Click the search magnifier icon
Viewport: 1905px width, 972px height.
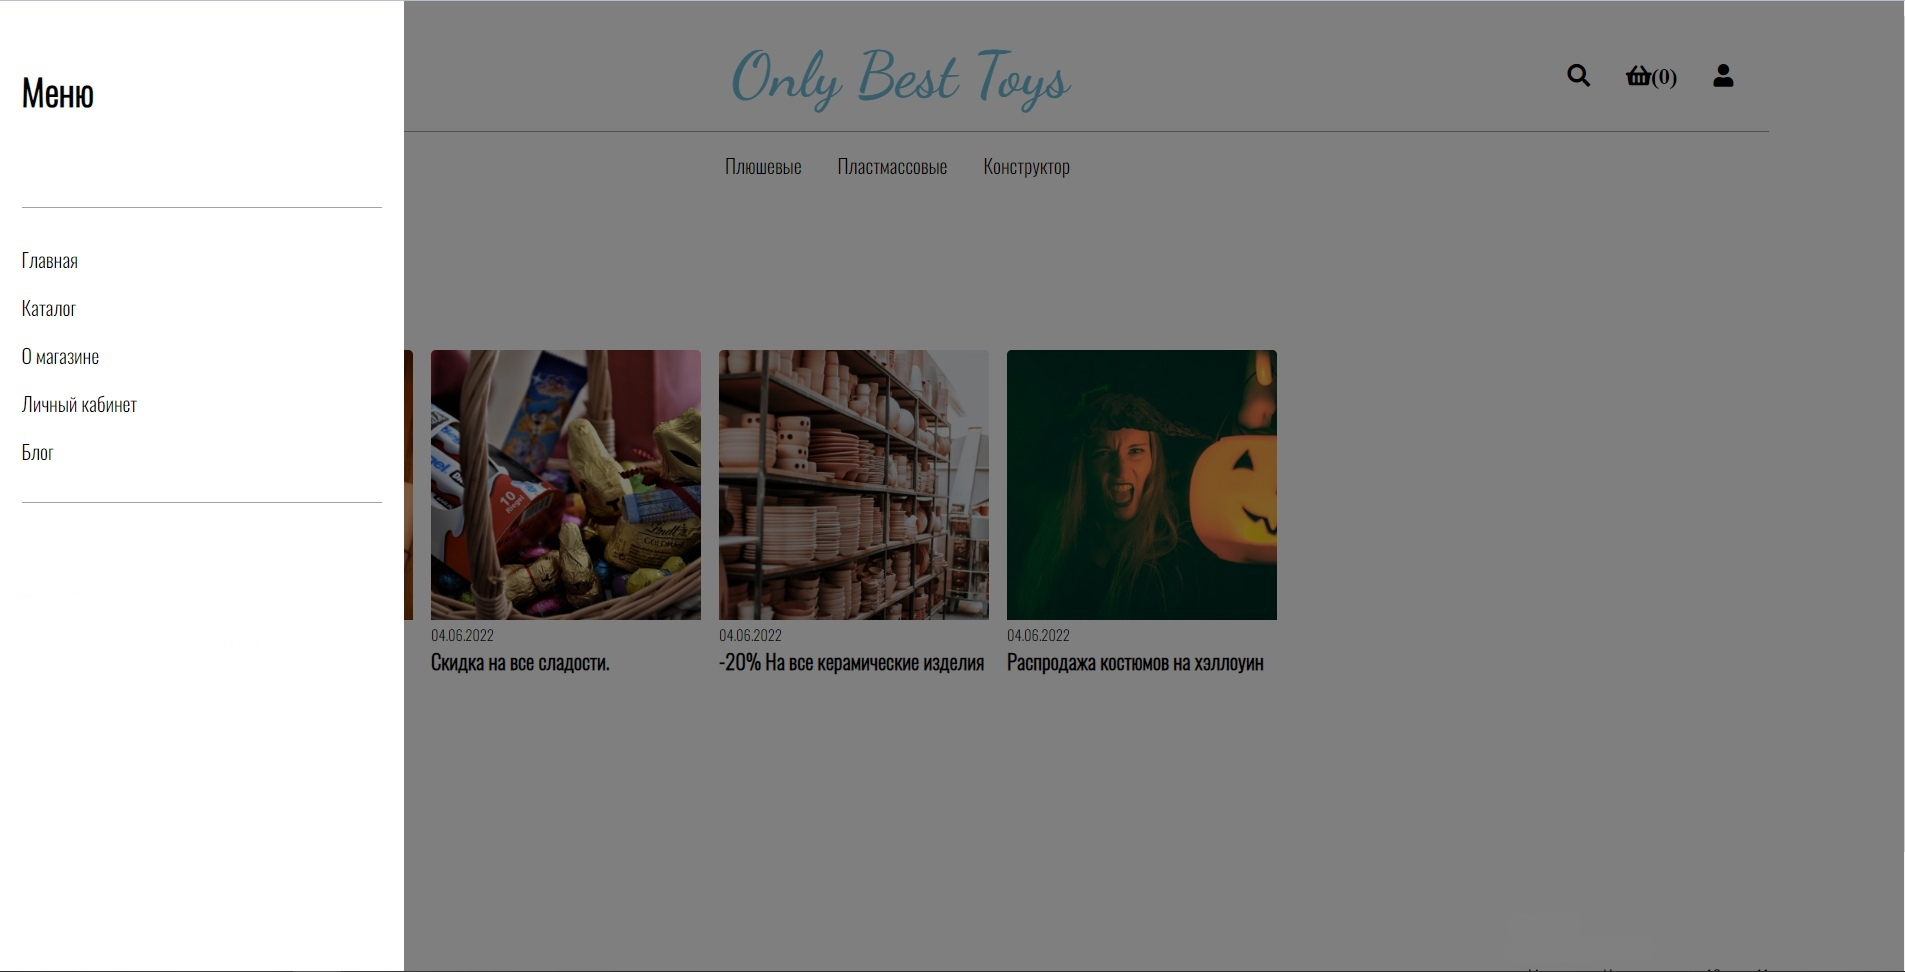tap(1578, 76)
